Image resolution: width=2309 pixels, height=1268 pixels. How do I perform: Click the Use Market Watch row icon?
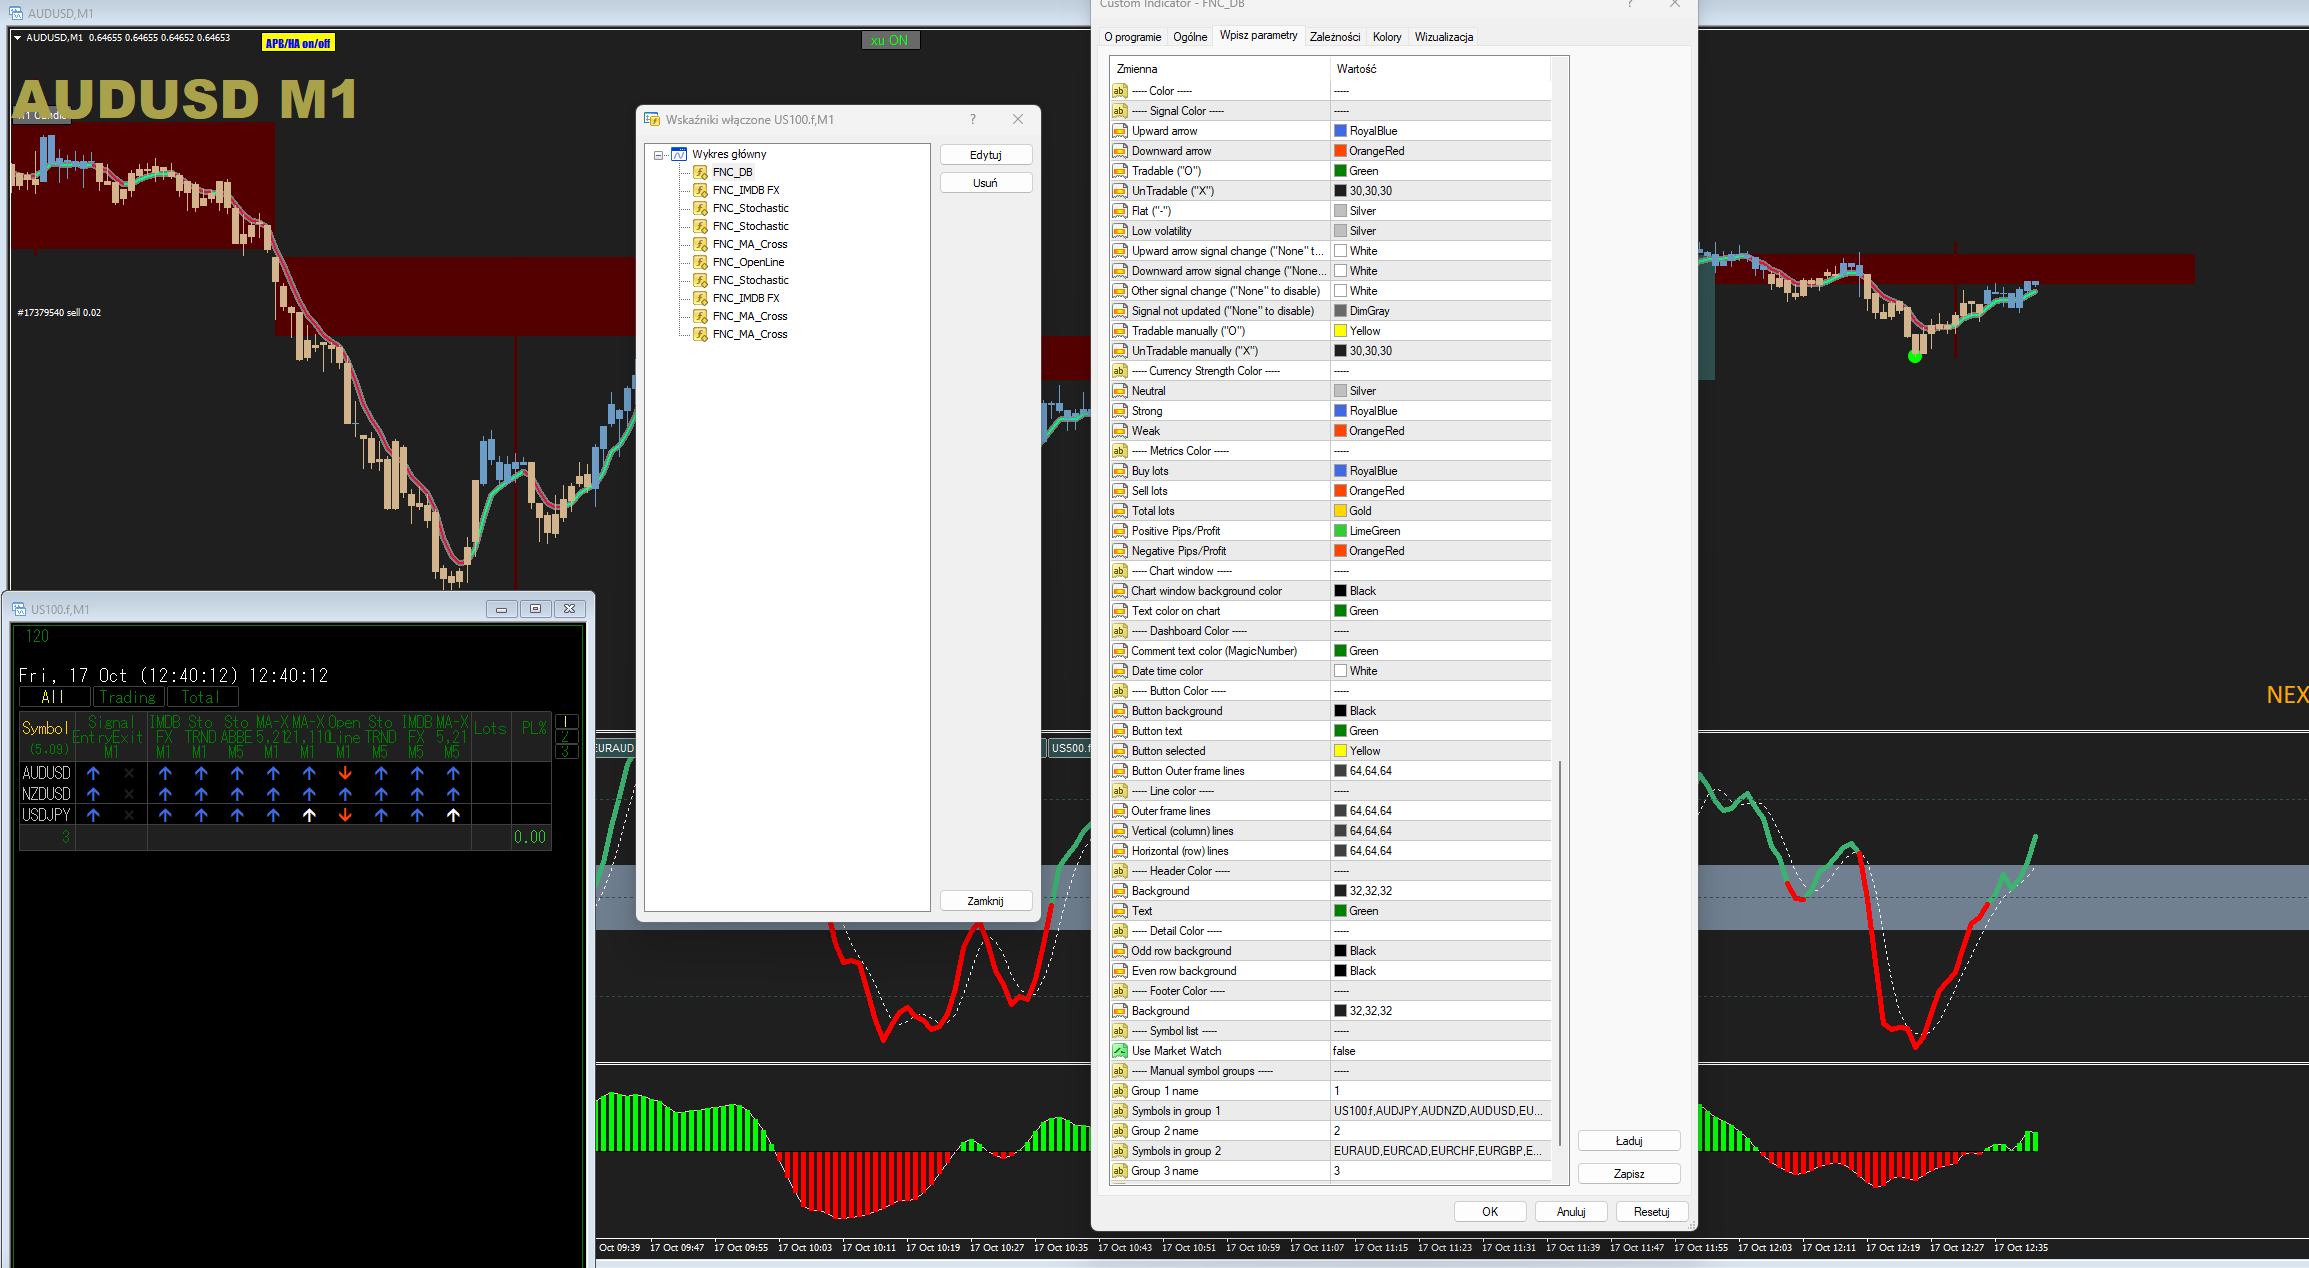(x=1120, y=1051)
